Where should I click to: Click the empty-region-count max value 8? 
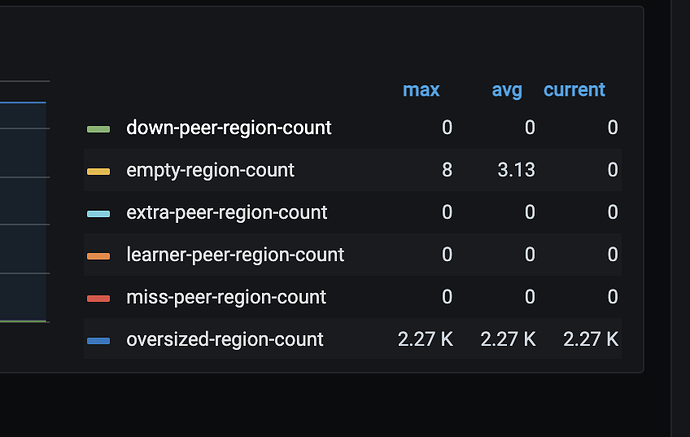(447, 170)
